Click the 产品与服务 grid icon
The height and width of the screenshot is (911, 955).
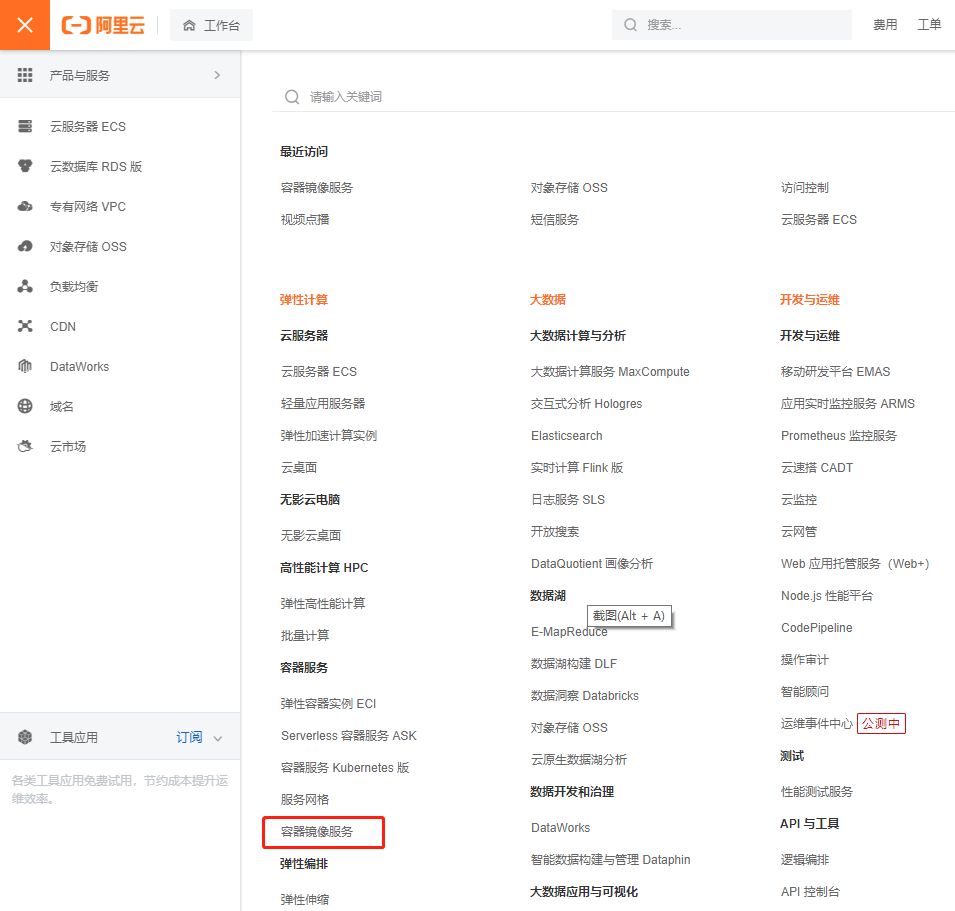pos(25,75)
